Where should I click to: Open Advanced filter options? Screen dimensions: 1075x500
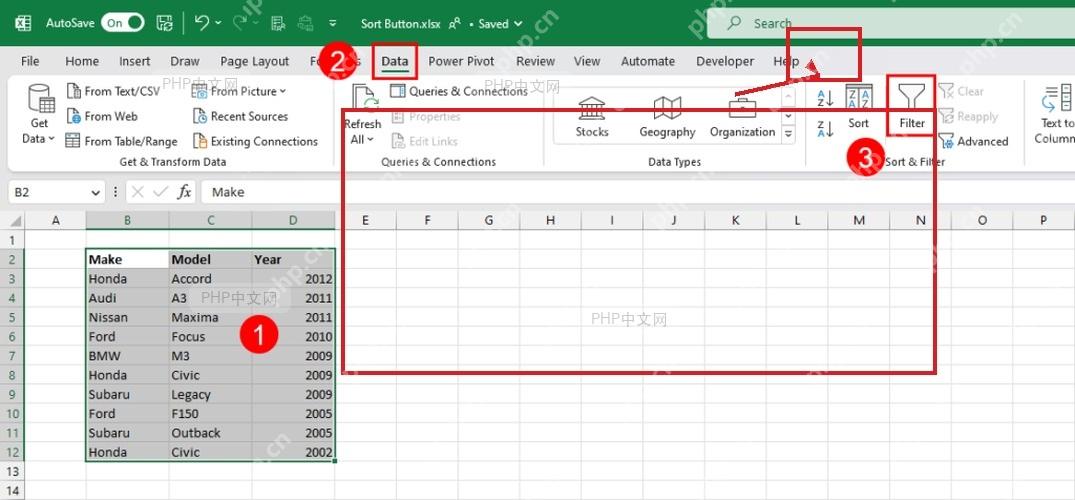pyautogui.click(x=974, y=141)
